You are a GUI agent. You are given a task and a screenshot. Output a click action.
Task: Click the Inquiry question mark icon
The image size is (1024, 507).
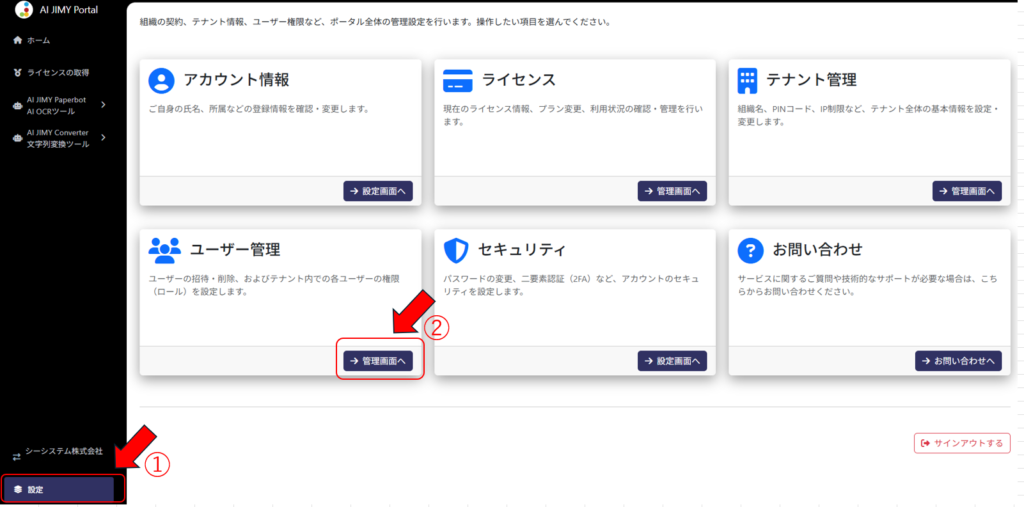click(750, 250)
